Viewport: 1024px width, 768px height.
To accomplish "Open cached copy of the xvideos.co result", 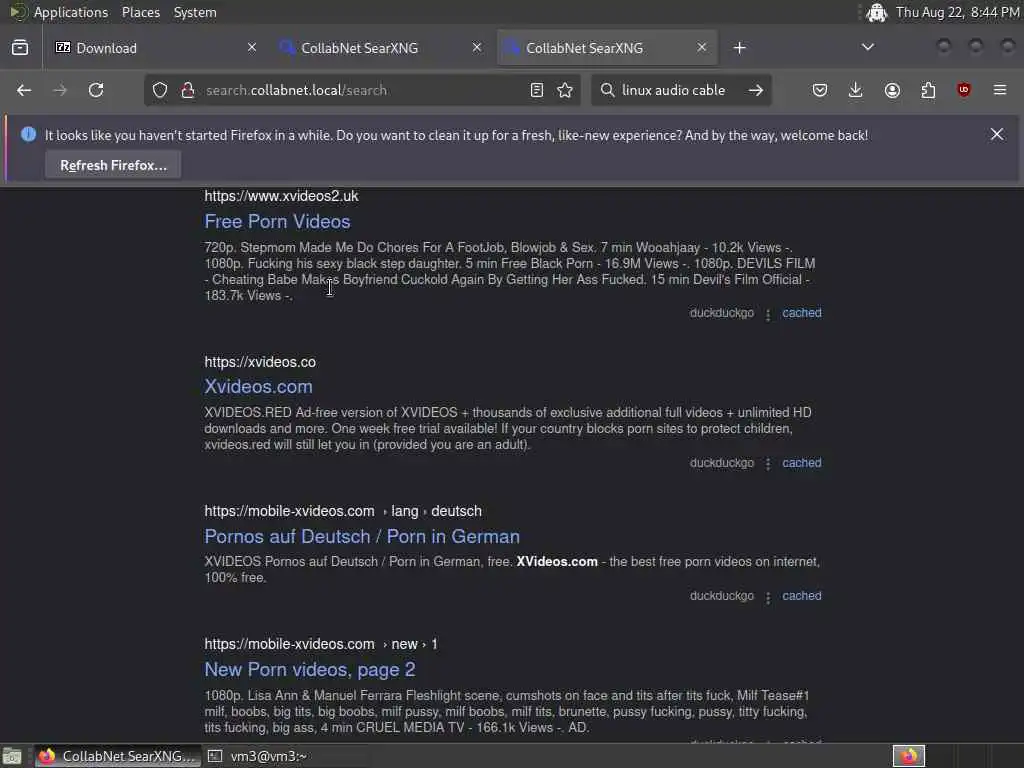I will 802,463.
